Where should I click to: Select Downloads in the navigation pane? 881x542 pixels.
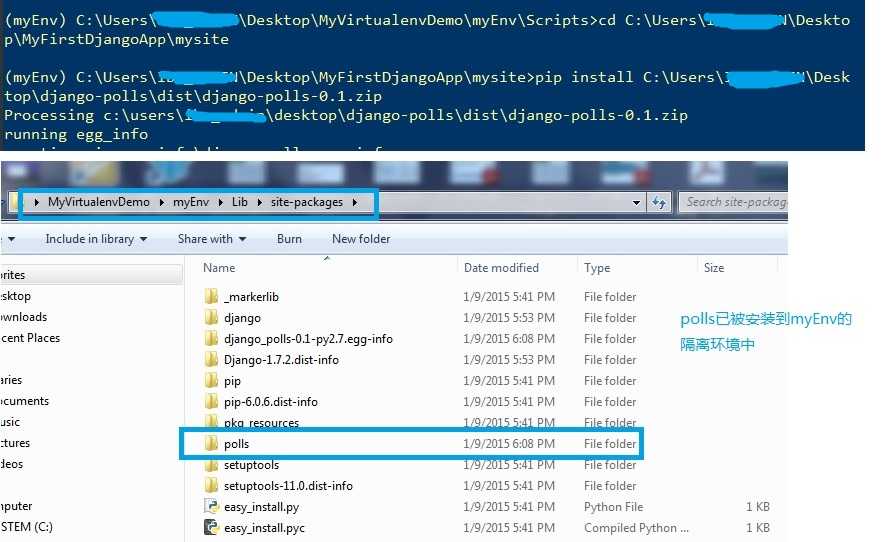click(x=24, y=317)
